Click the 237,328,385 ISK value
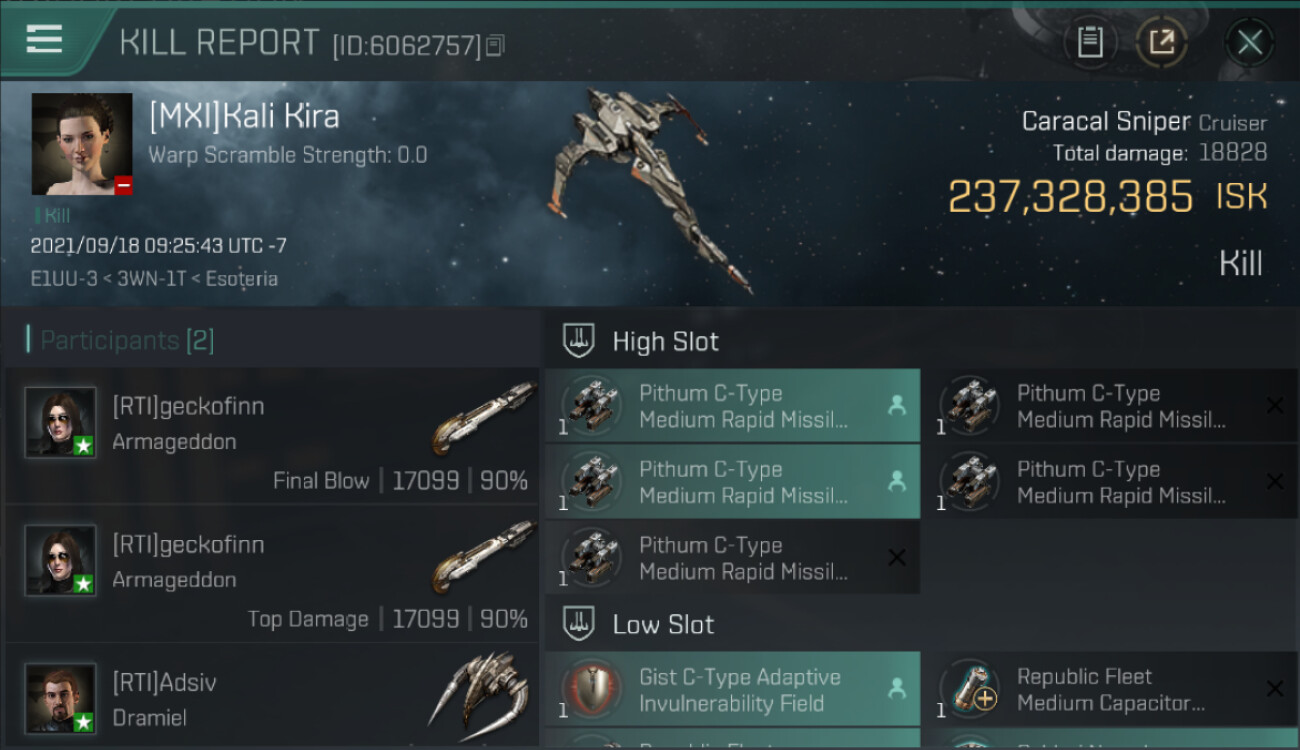1300x750 pixels. point(1070,197)
